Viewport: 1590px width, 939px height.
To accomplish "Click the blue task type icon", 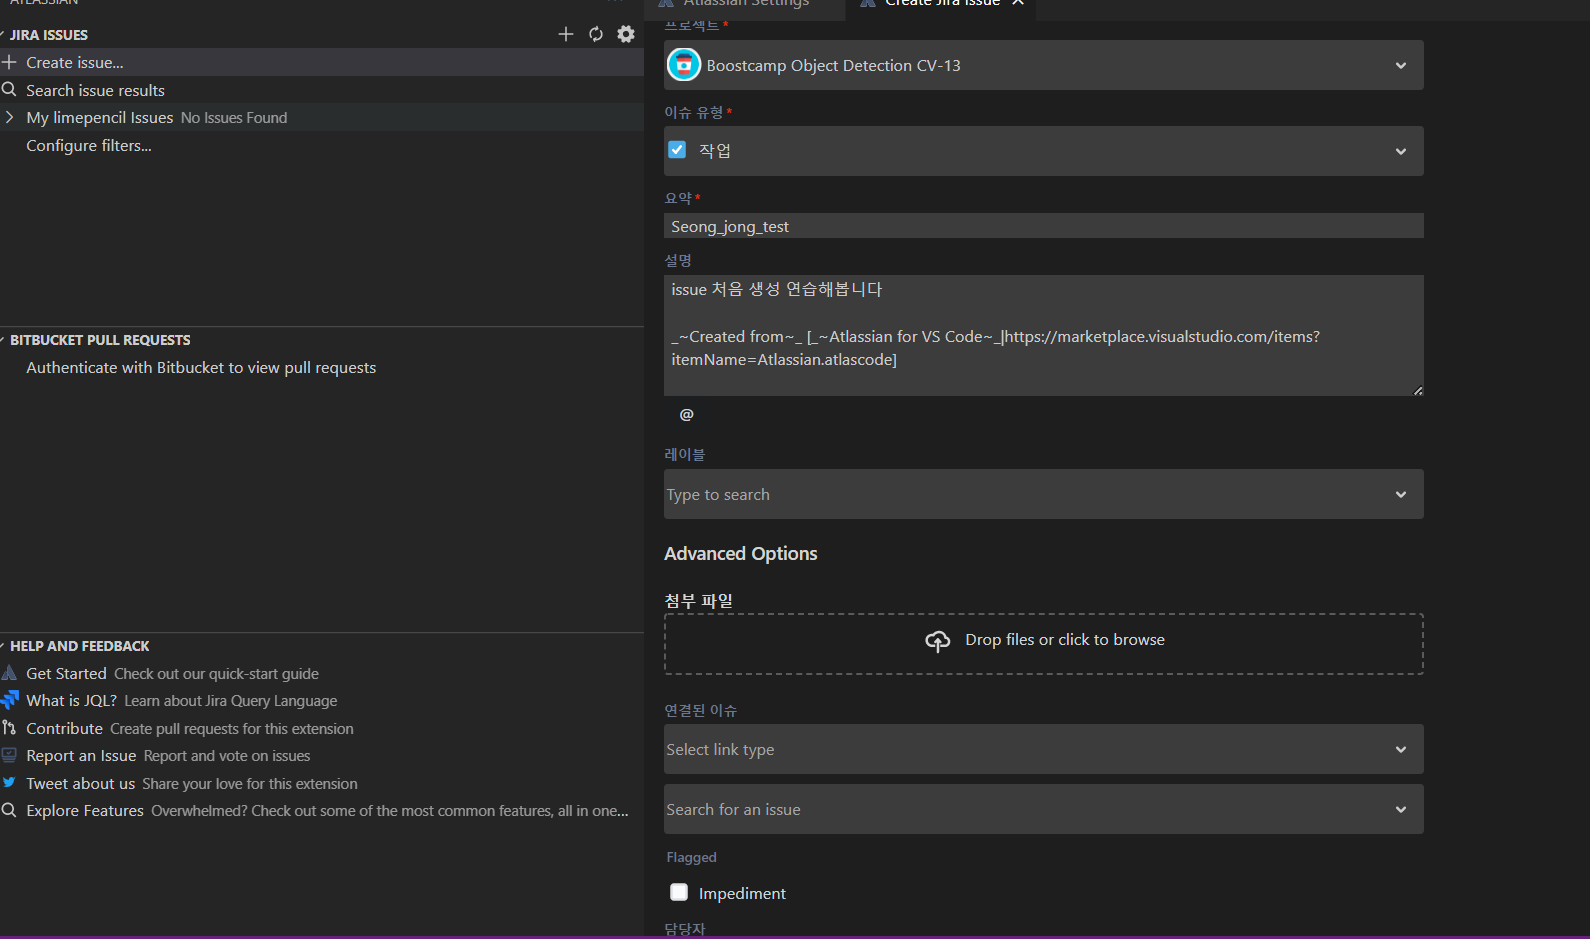I will (x=677, y=150).
